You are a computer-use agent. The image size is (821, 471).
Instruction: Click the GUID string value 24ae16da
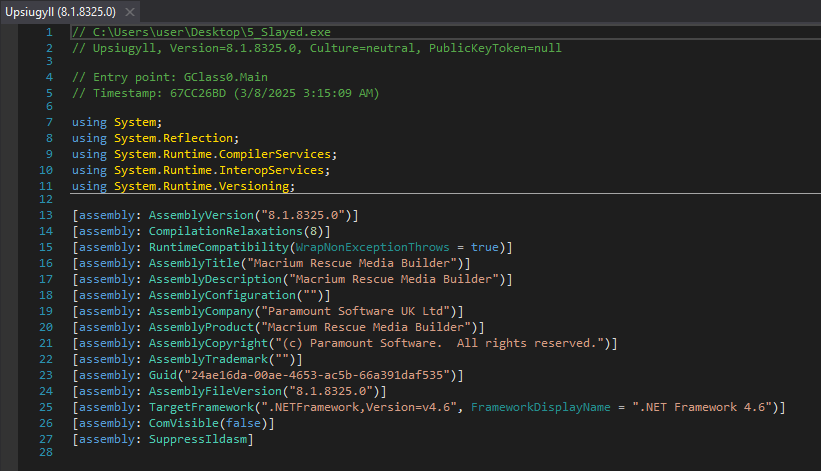[x=320, y=375]
